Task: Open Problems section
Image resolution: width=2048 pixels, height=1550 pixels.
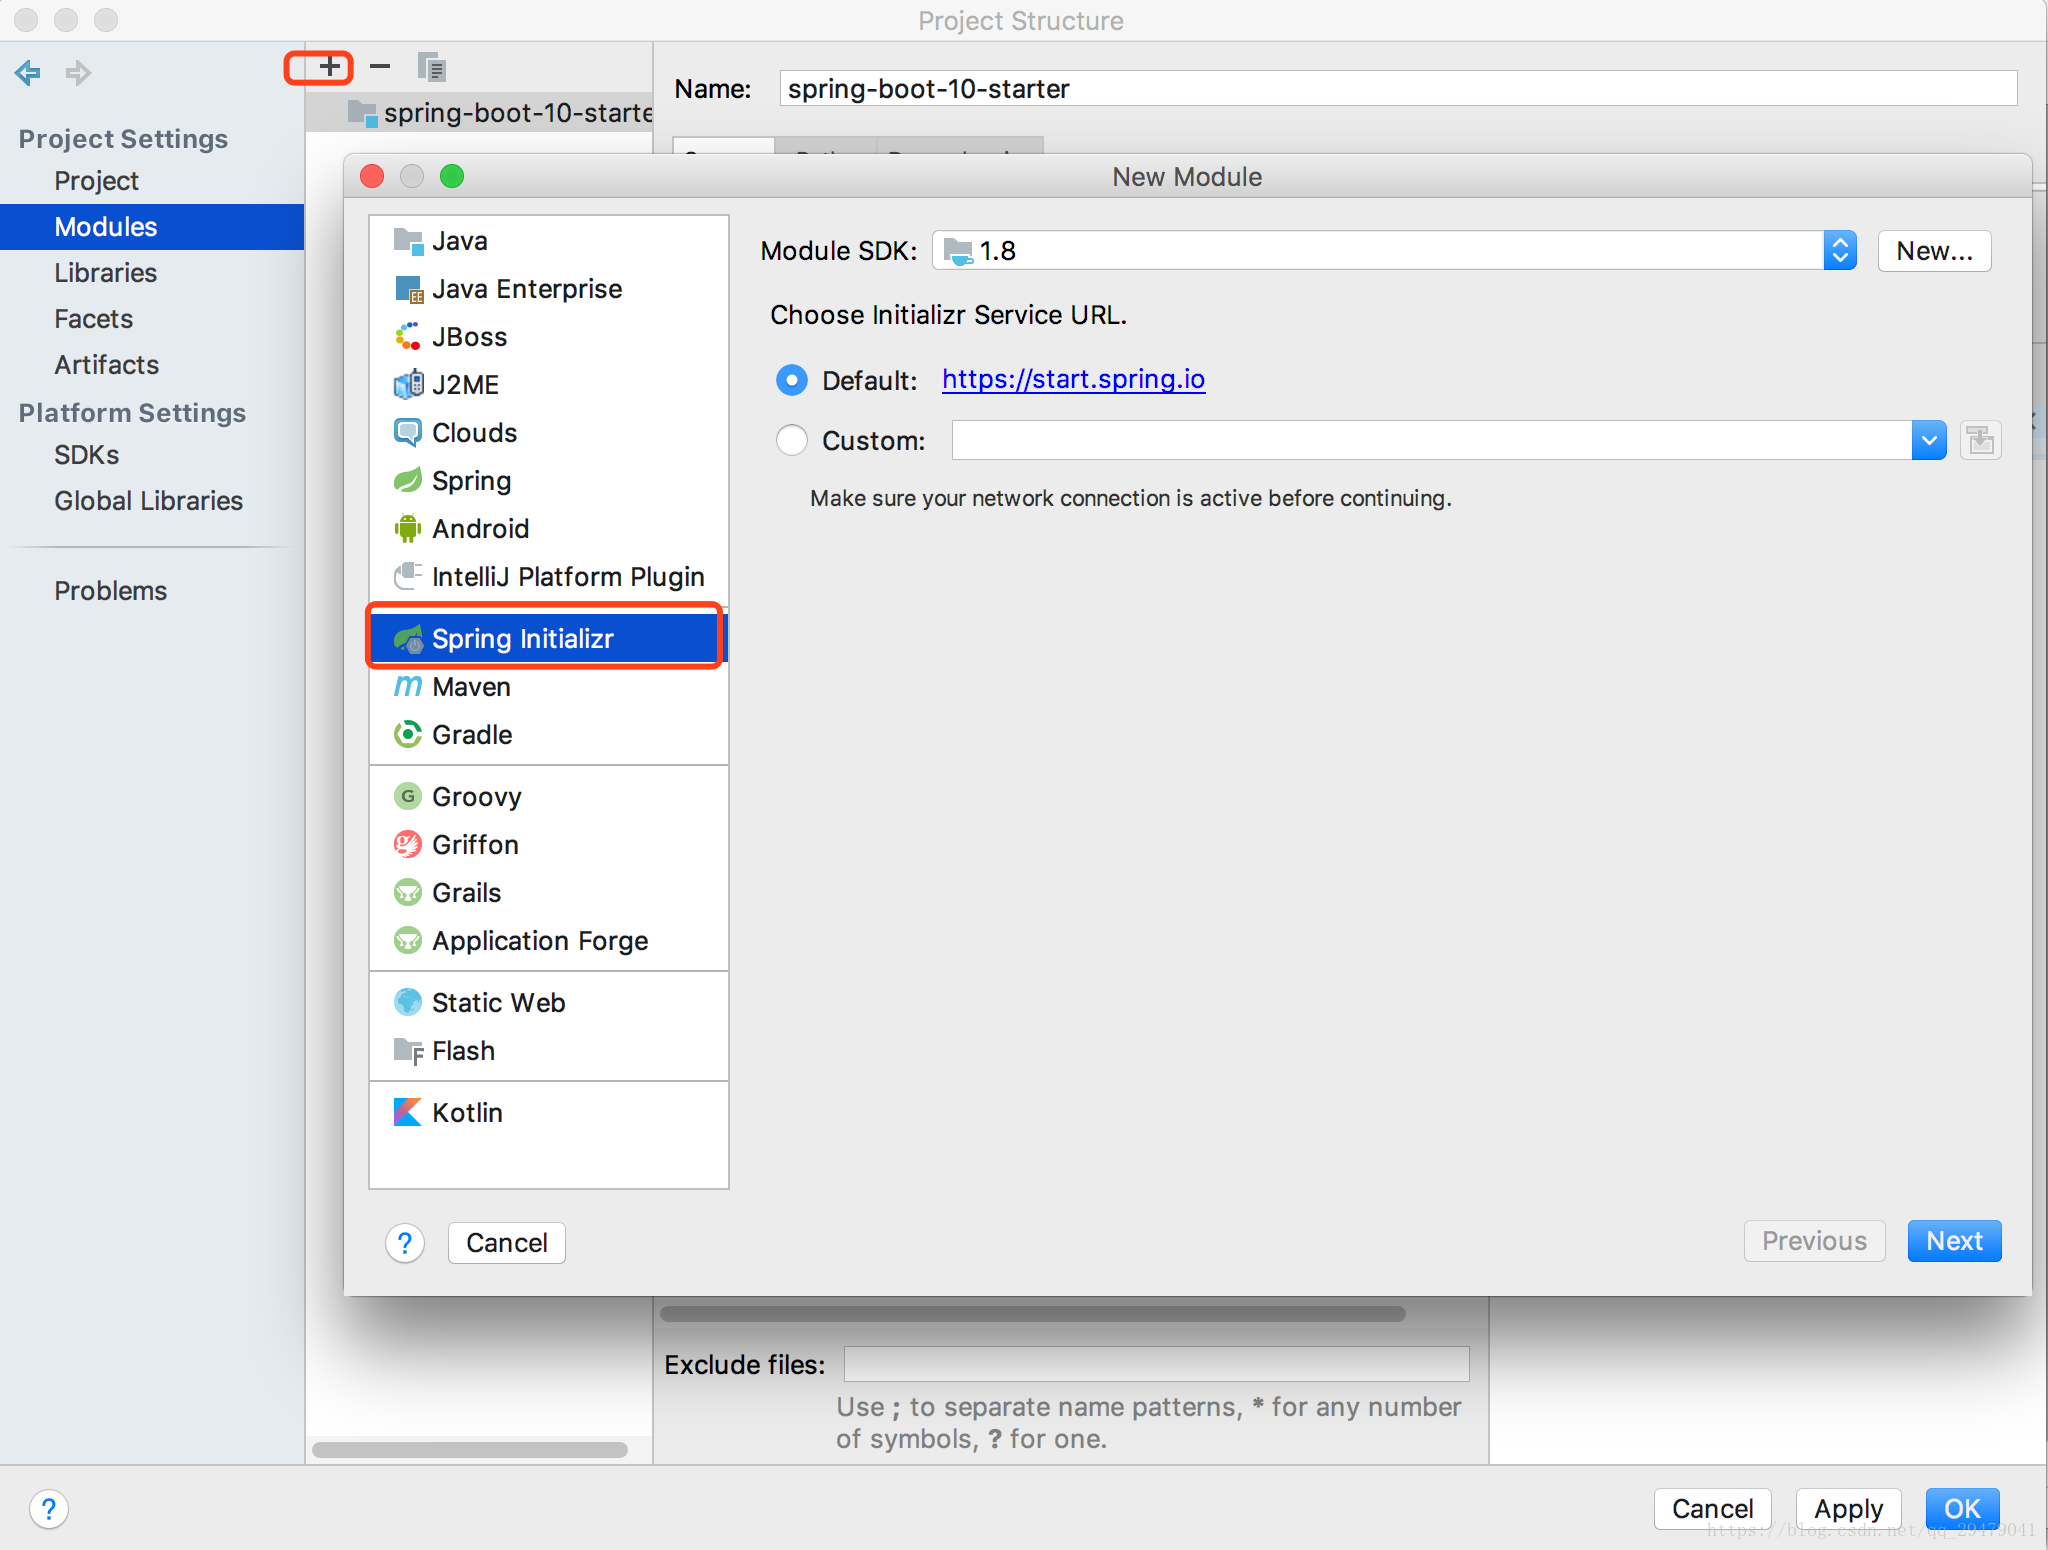Action: pyautogui.click(x=152, y=591)
